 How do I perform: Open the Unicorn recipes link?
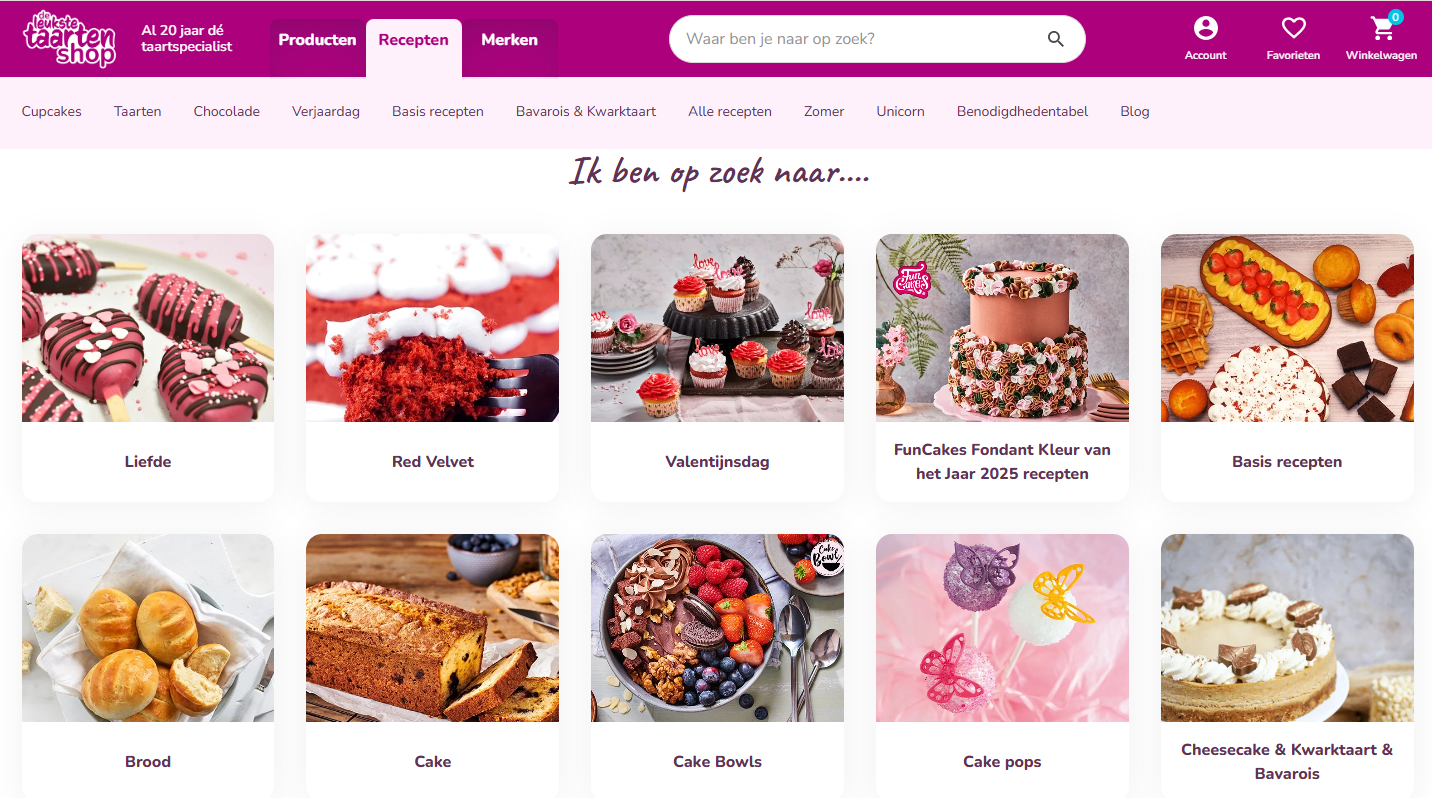click(900, 111)
